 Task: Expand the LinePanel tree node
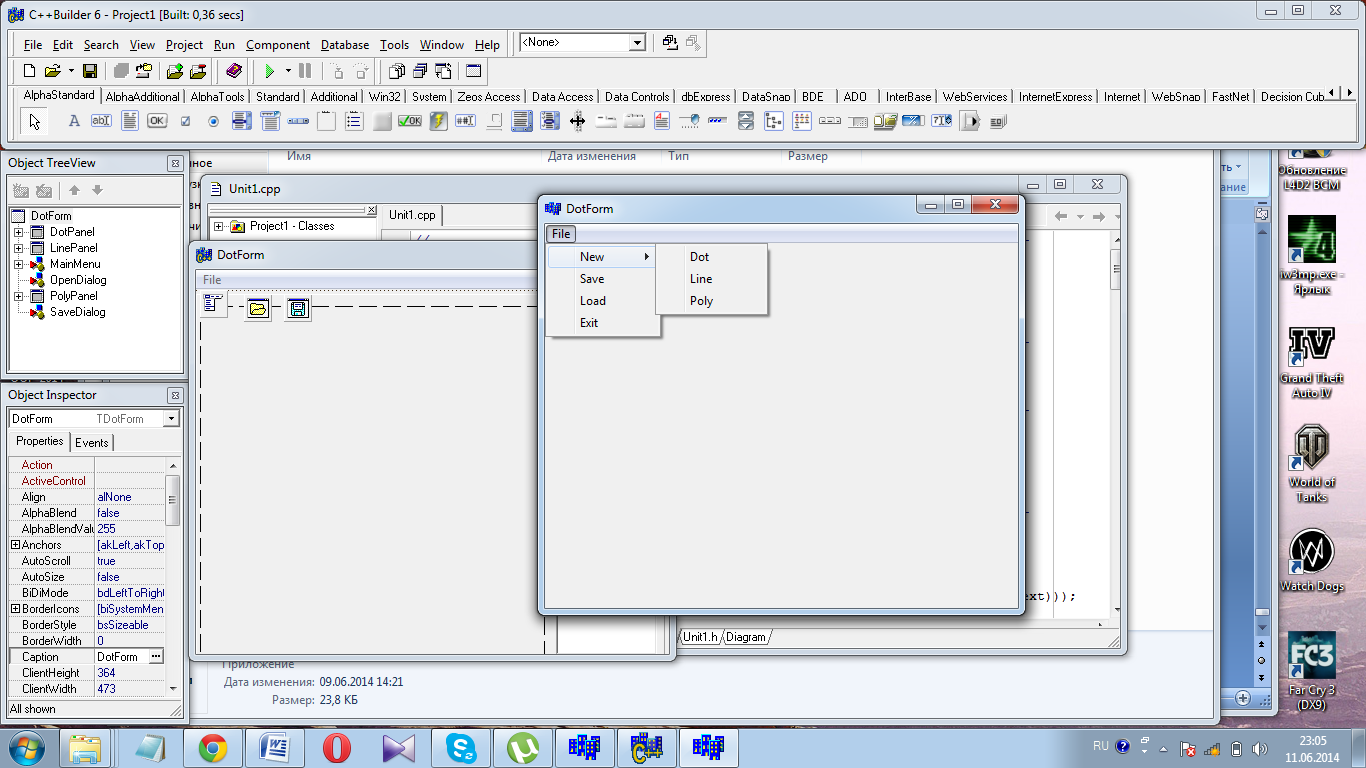tap(18, 248)
